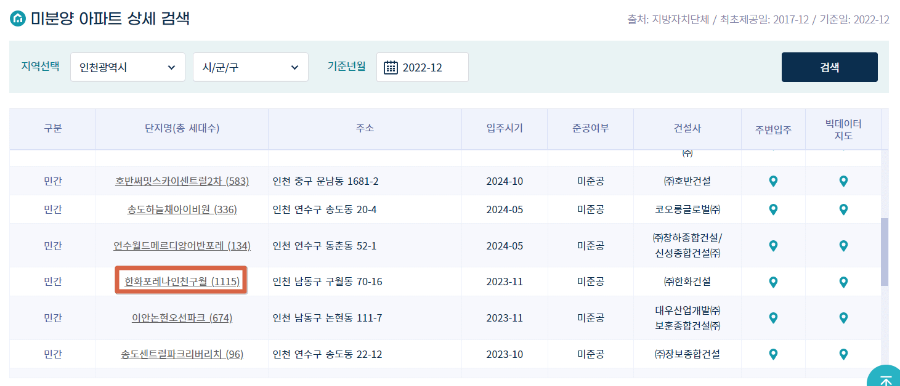Click builder 대우산업개발㈜ 보훈종합건설㈜

point(687,318)
